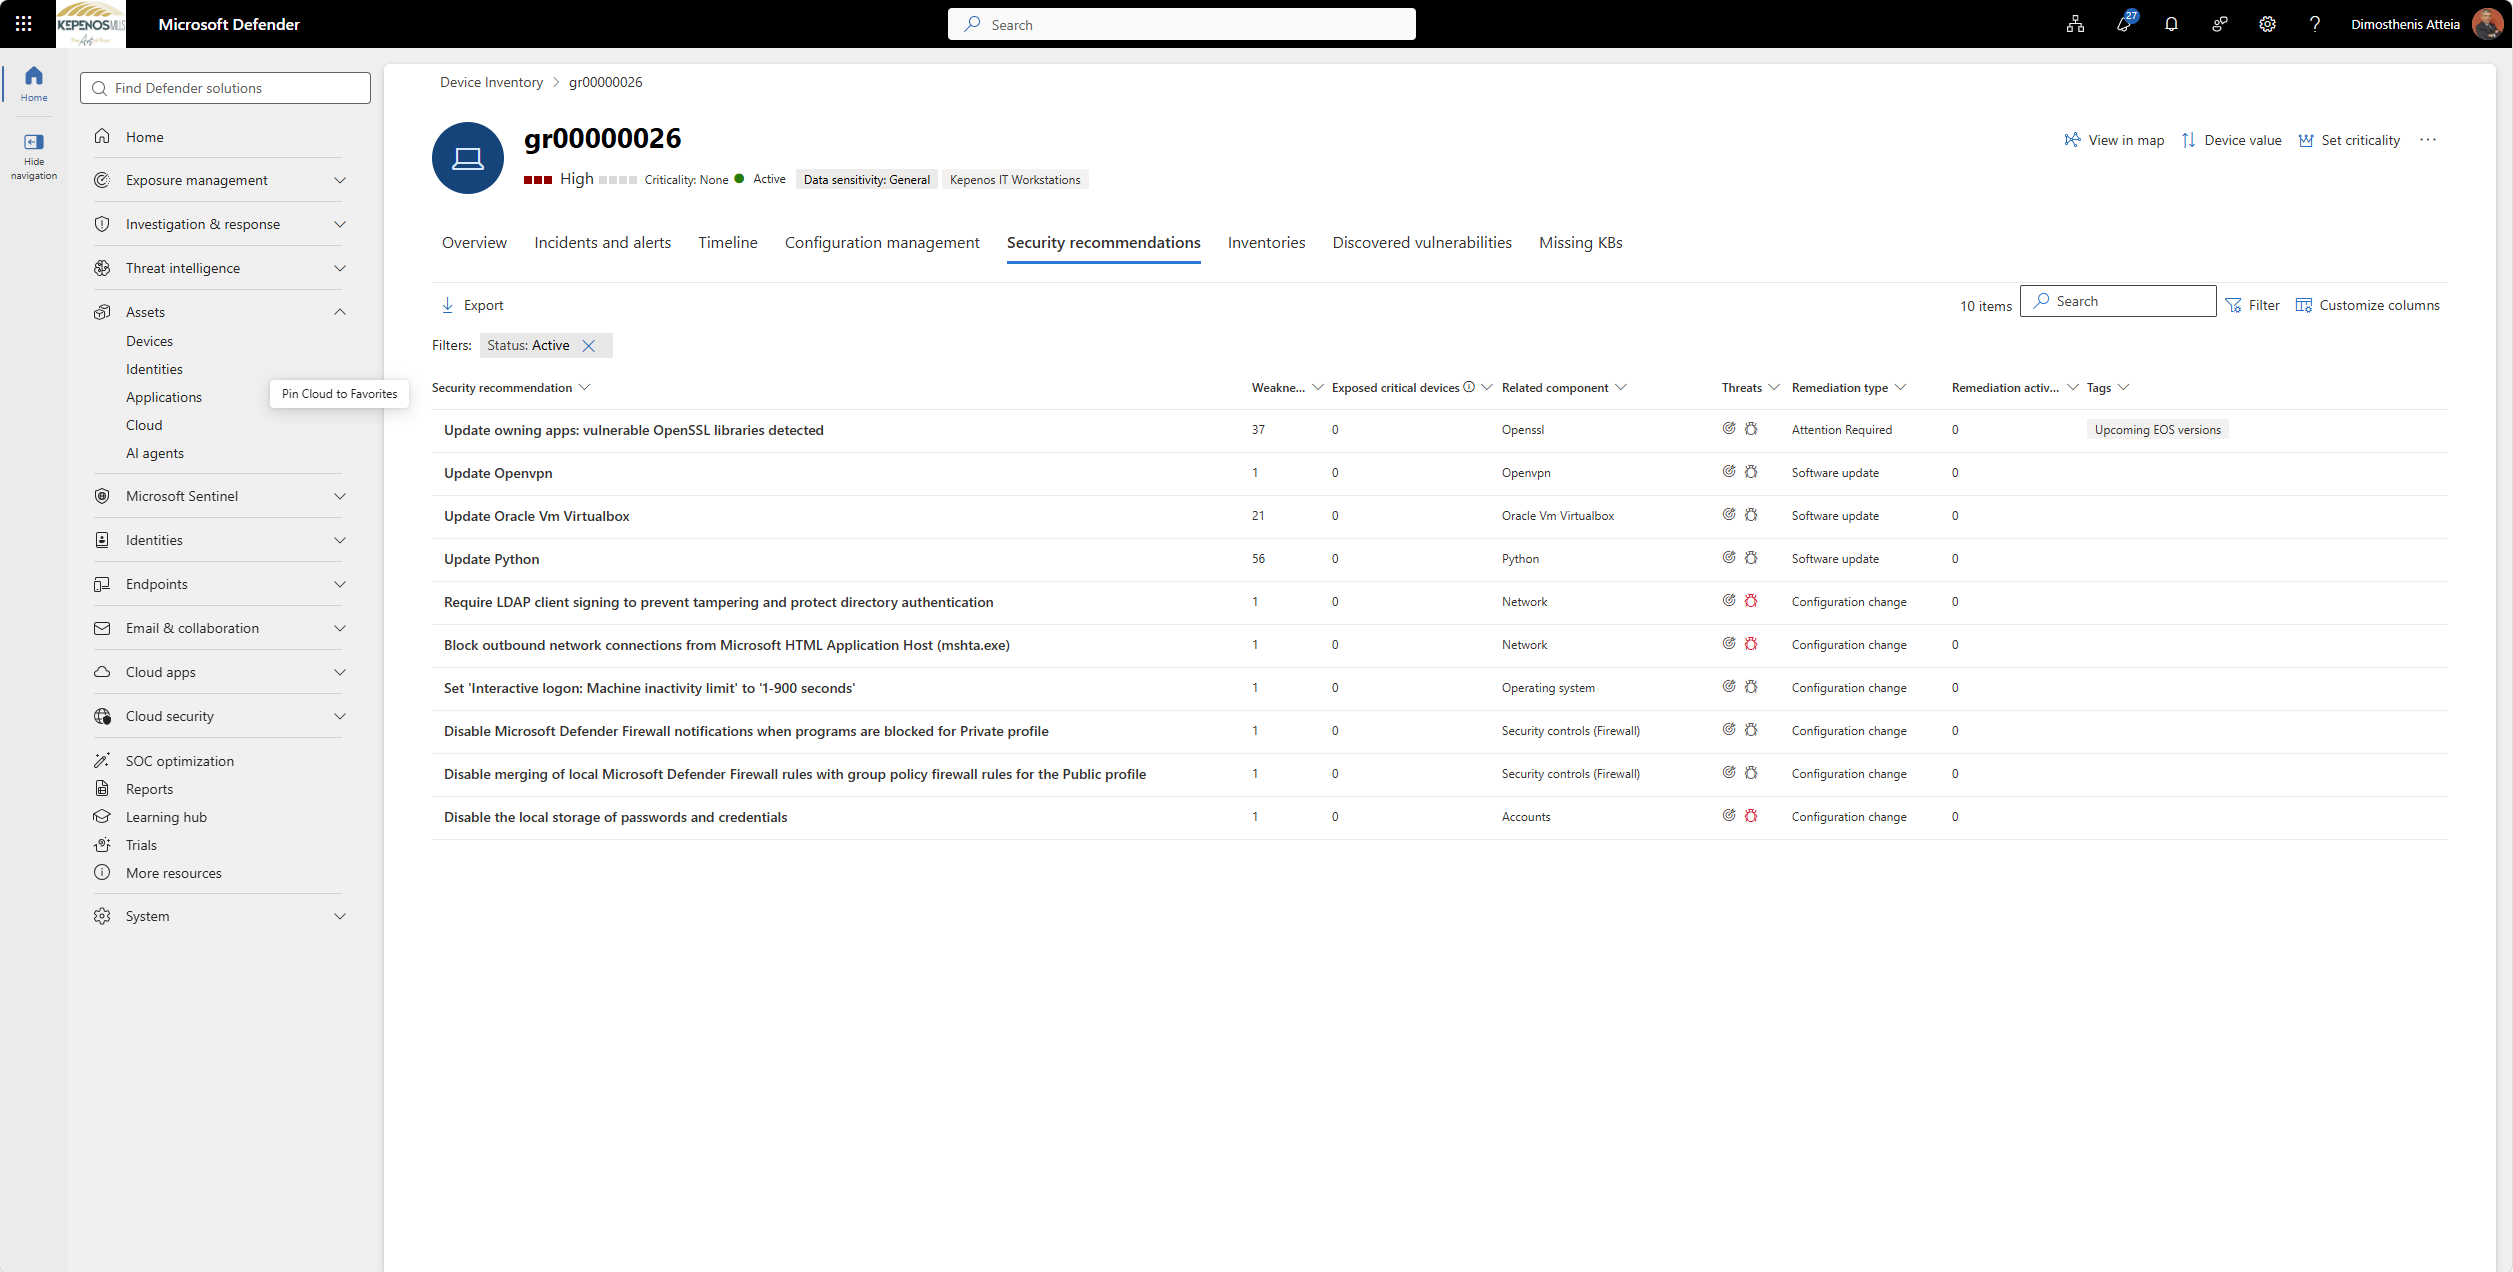This screenshot has width=2513, height=1272.
Task: Open Configuration management tab
Action: (882, 243)
